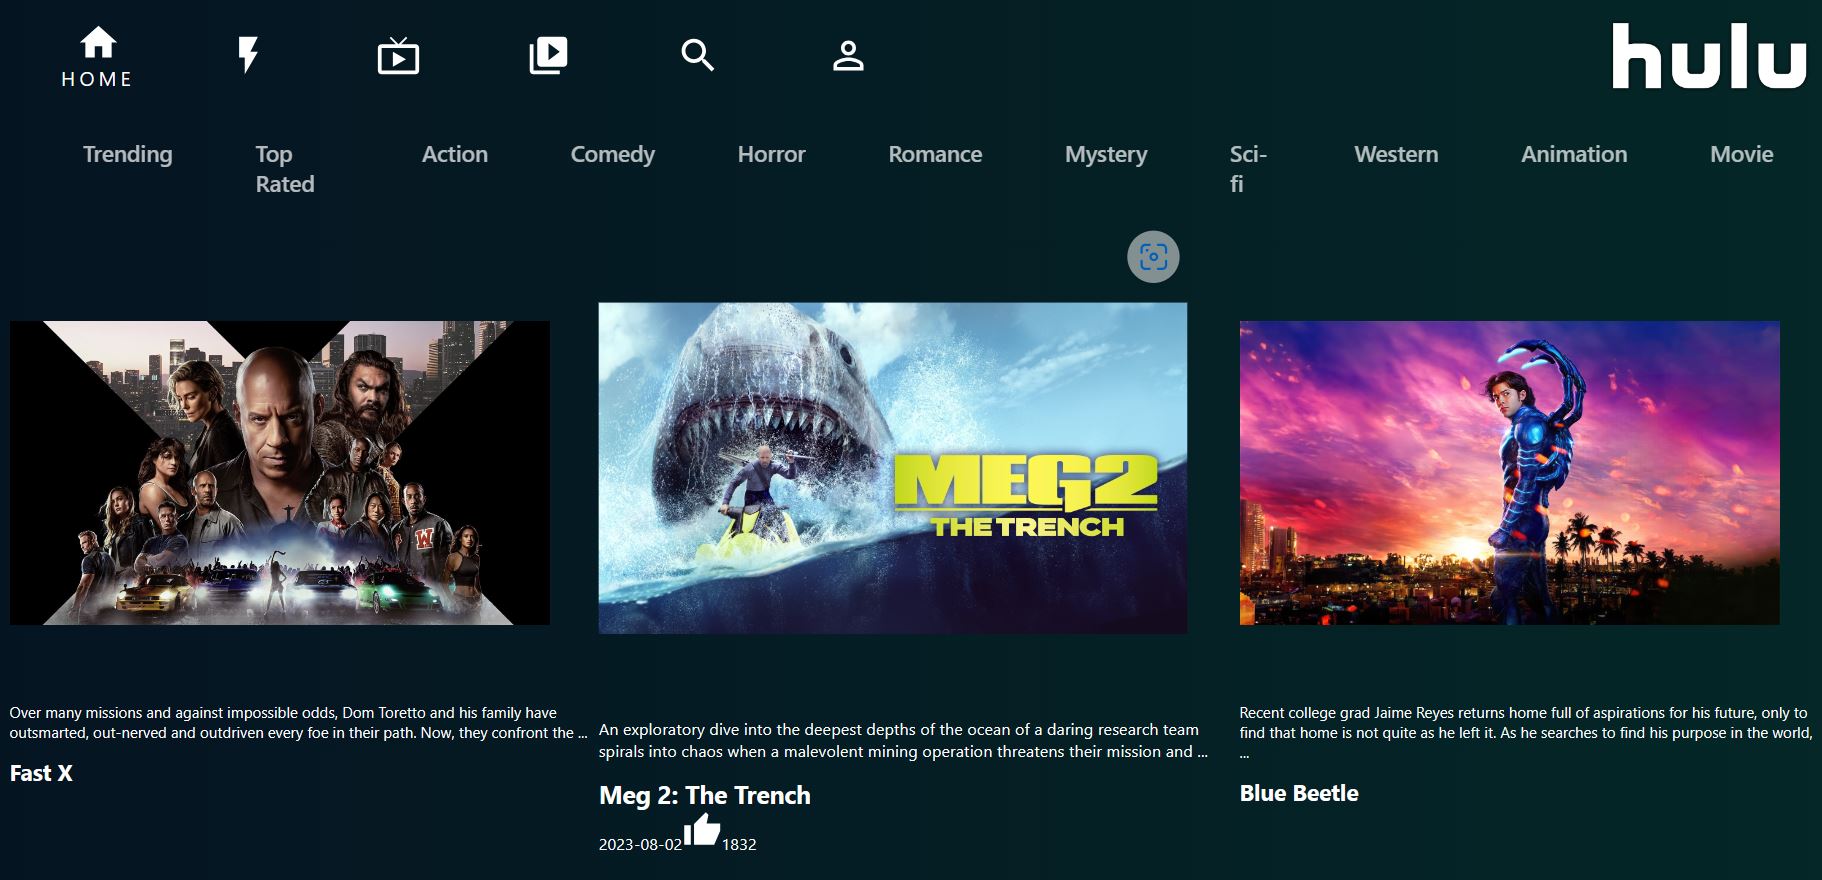Open the lightning bolt trending icon
1822x880 pixels.
(248, 55)
